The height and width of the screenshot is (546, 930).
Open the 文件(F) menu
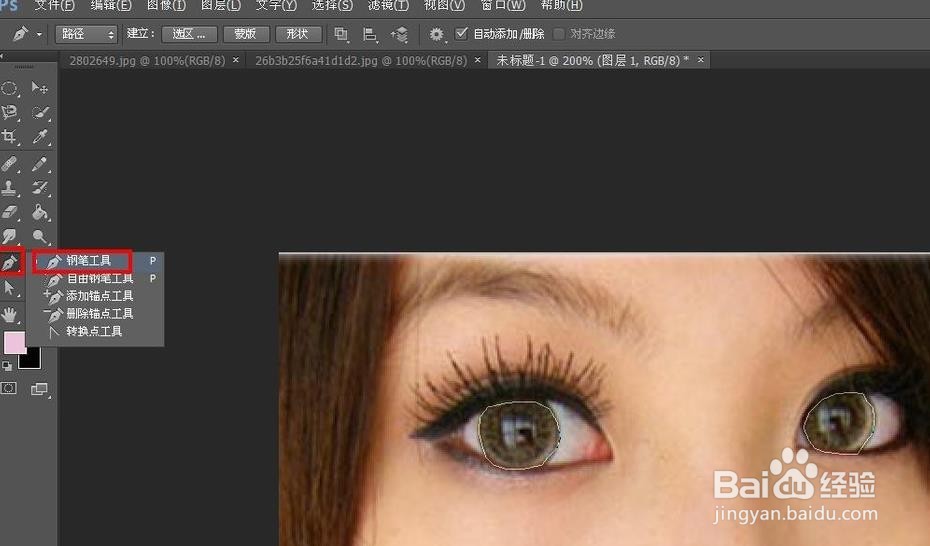(x=55, y=5)
